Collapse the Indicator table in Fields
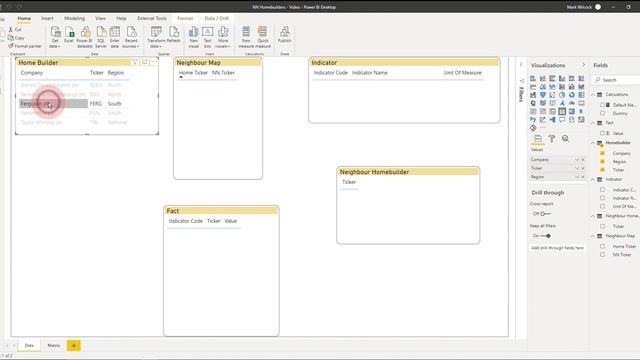The height and width of the screenshot is (360, 640). (593, 179)
